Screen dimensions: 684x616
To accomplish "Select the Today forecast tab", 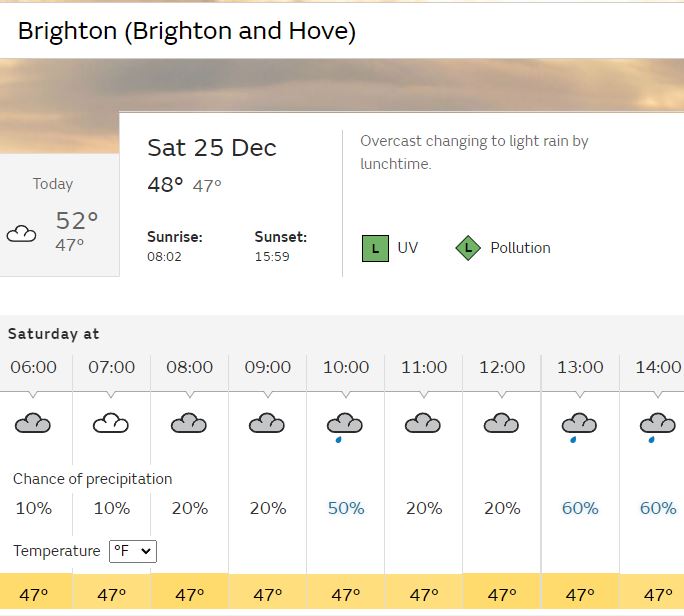I will tap(59, 215).
